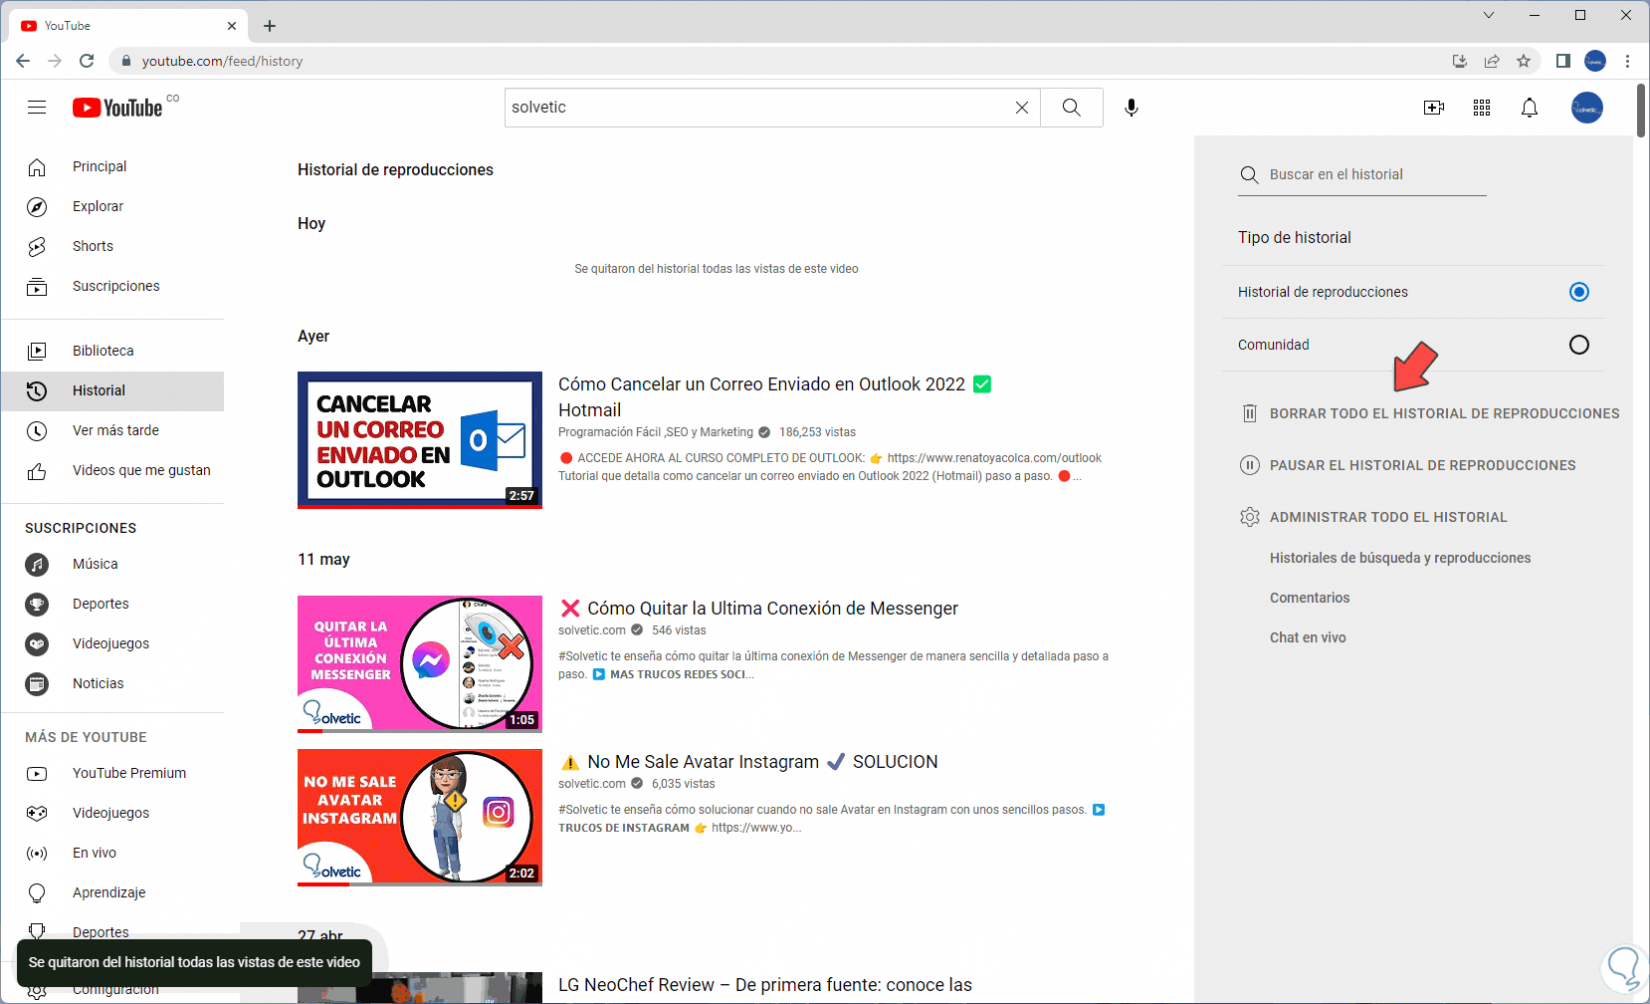Open Videos que me gustan

point(113,471)
